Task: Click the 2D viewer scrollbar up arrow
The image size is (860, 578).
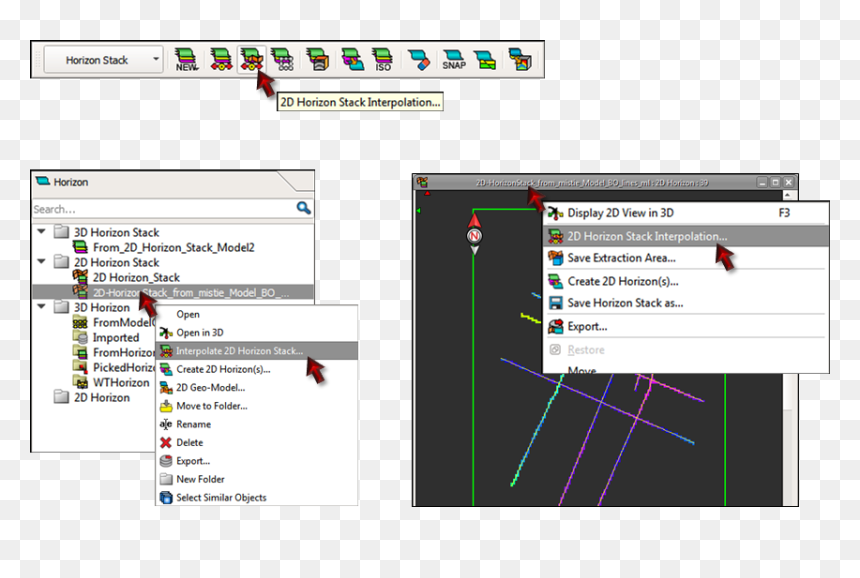Action: tap(788, 195)
